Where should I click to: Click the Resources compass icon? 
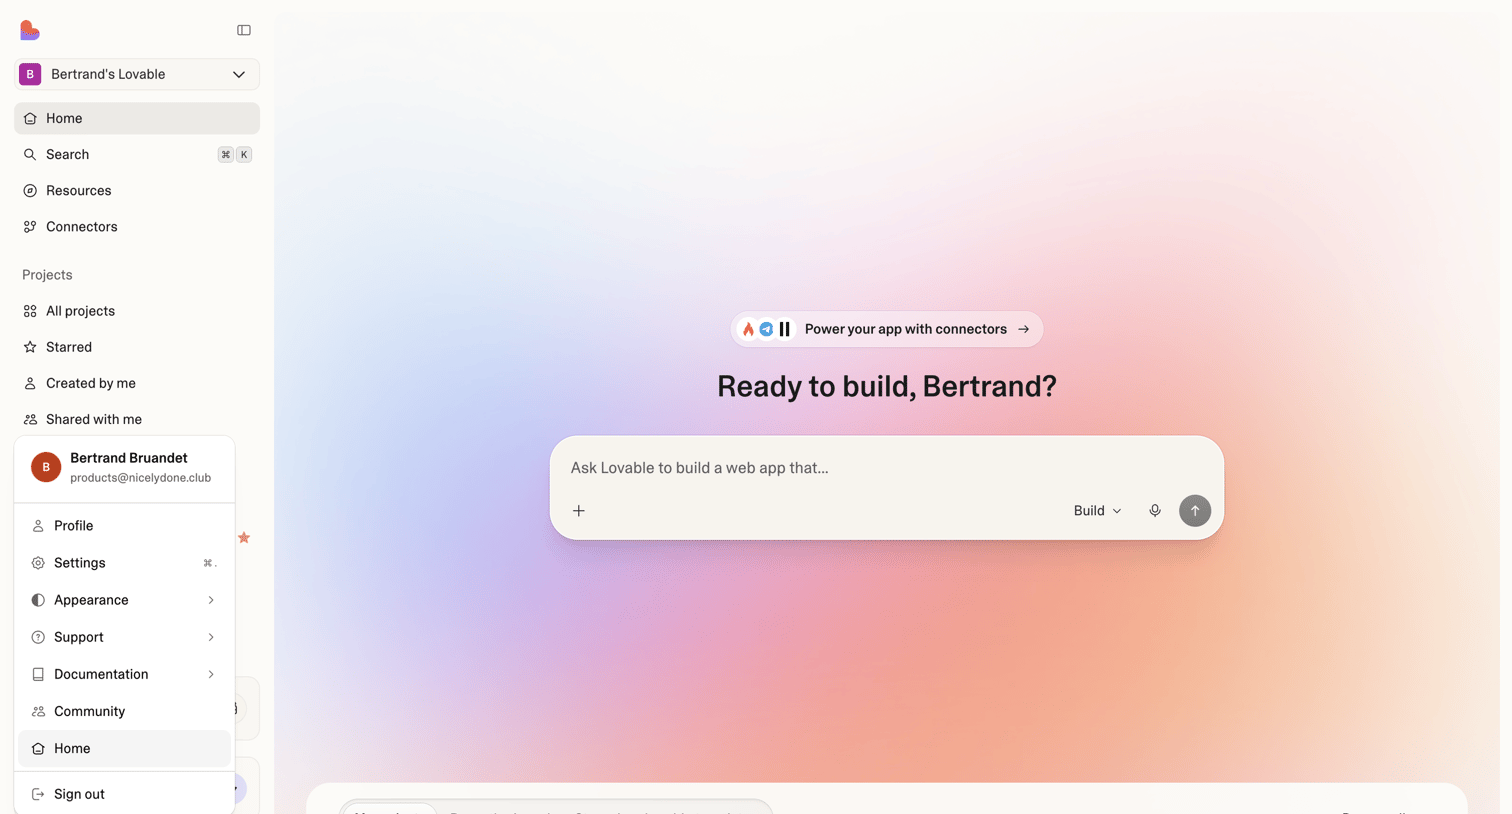pos(30,190)
